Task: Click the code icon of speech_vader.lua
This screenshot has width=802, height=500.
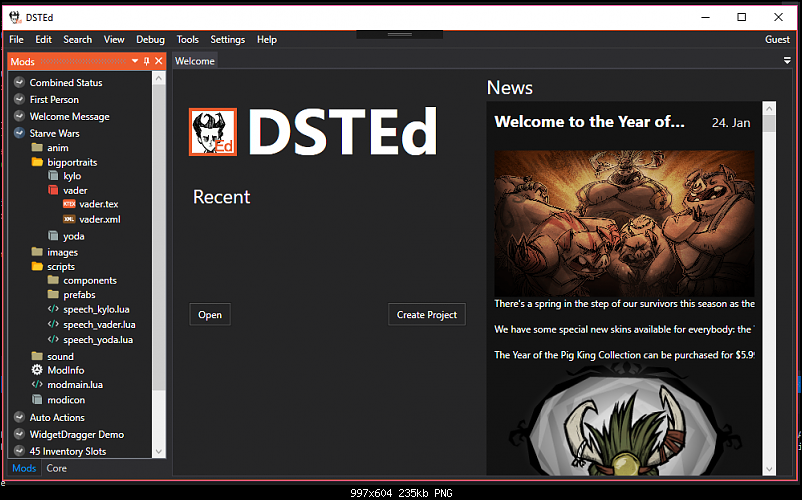Action: point(53,324)
